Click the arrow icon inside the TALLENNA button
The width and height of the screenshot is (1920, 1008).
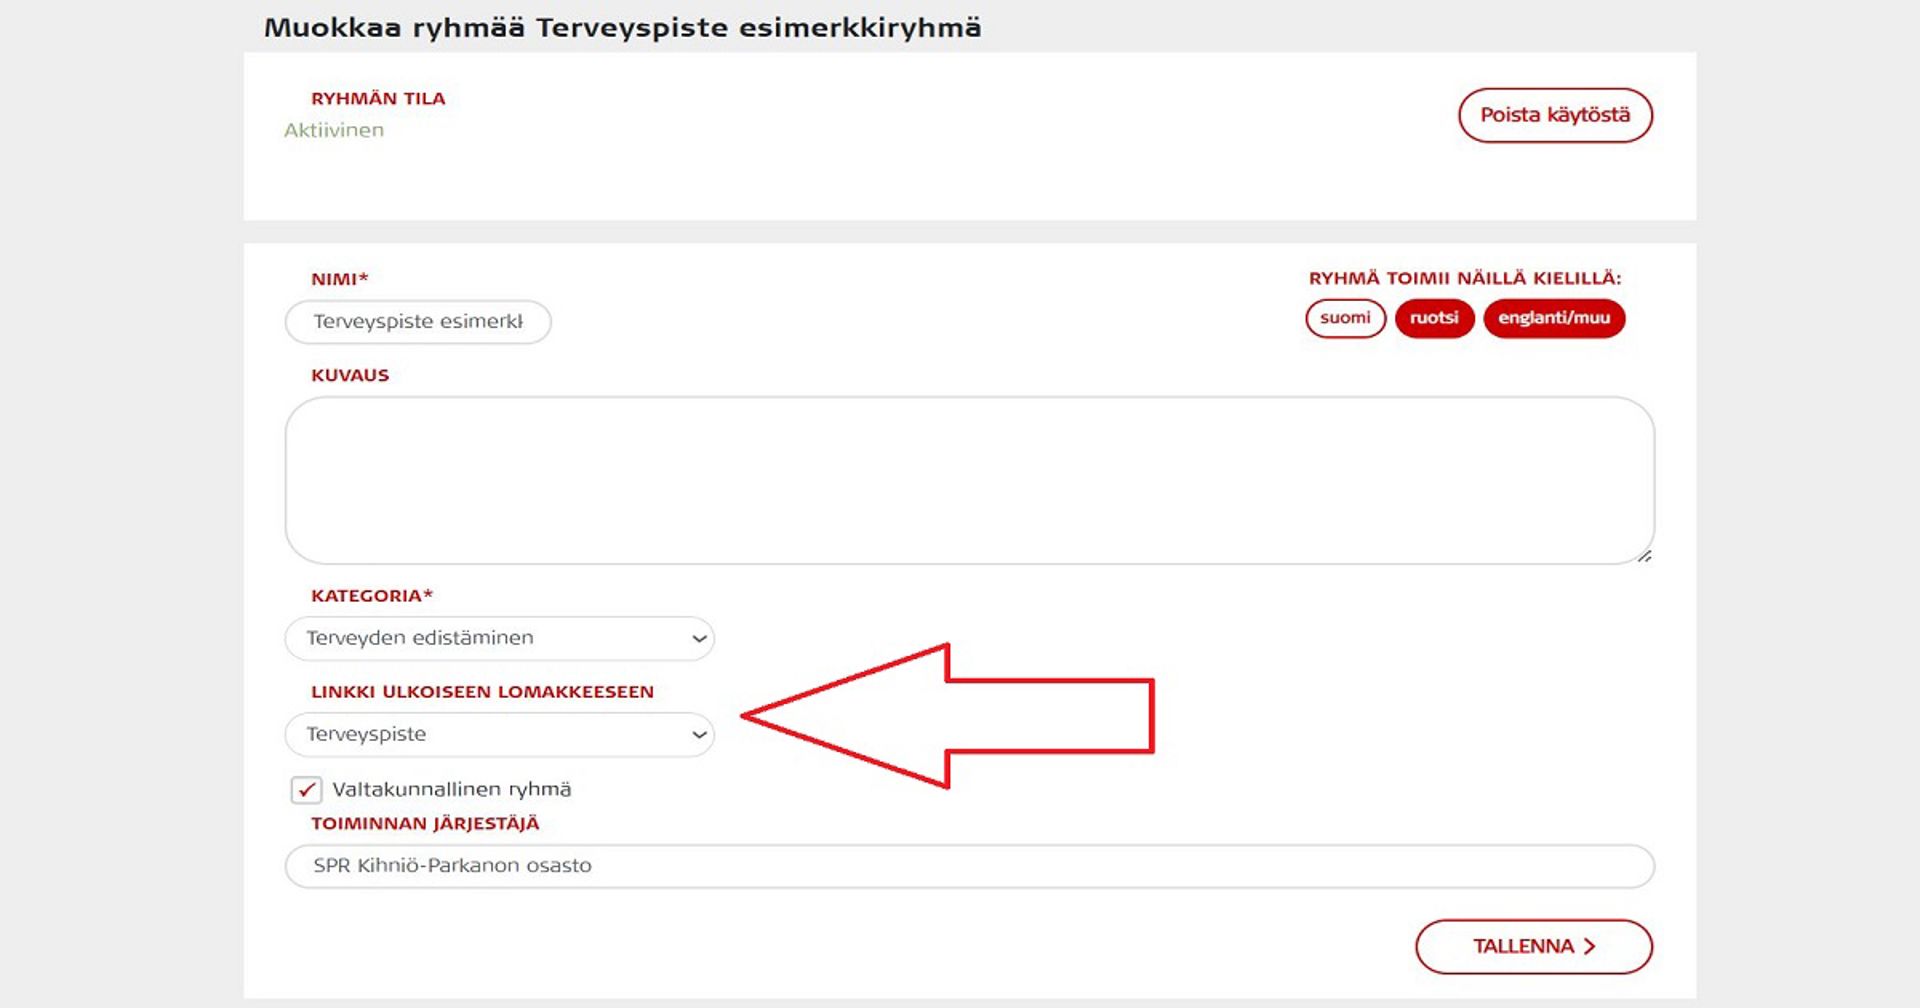[x=1589, y=946]
